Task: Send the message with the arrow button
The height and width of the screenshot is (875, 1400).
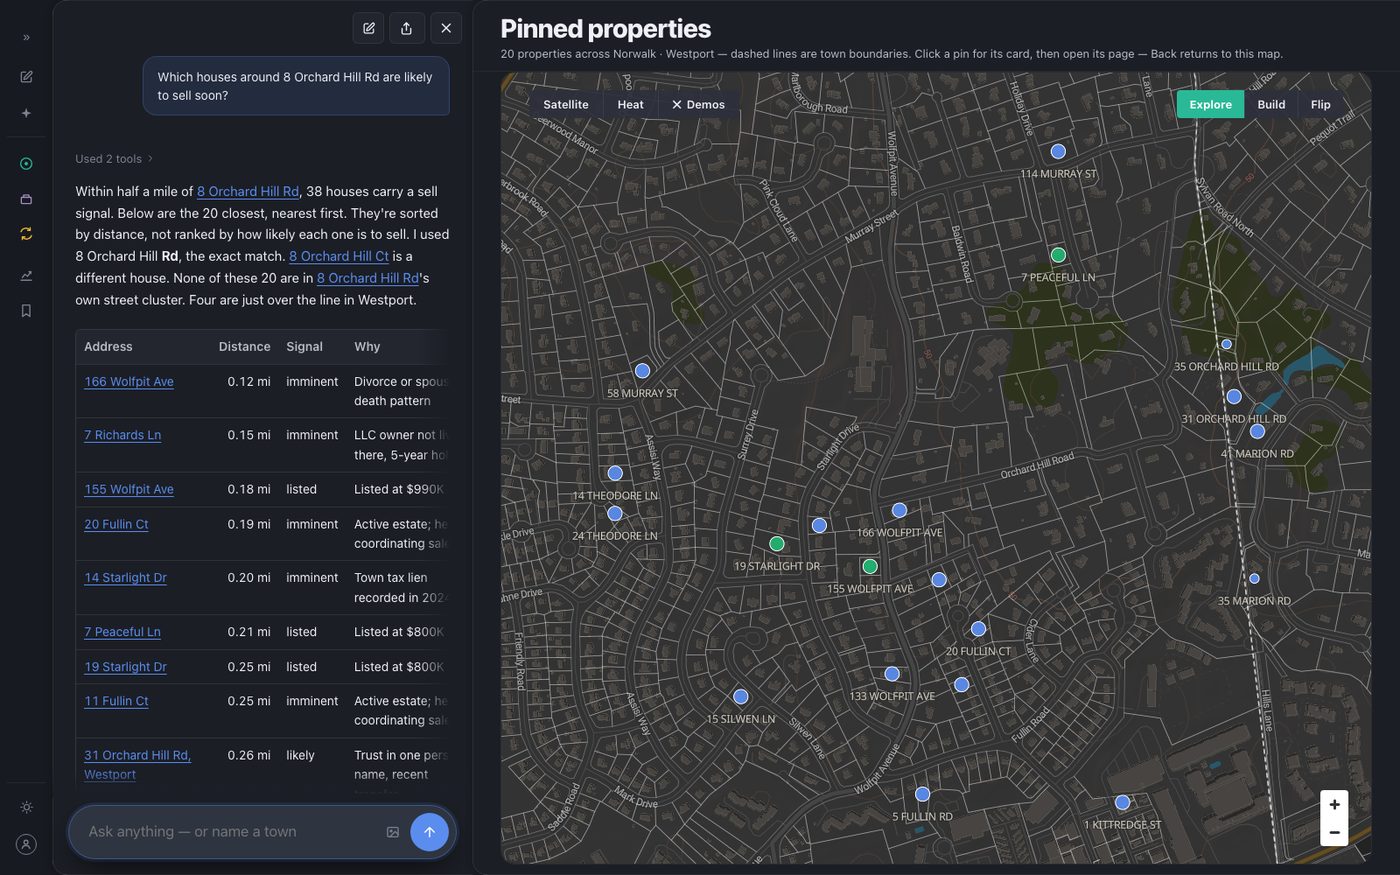Action: tap(429, 832)
